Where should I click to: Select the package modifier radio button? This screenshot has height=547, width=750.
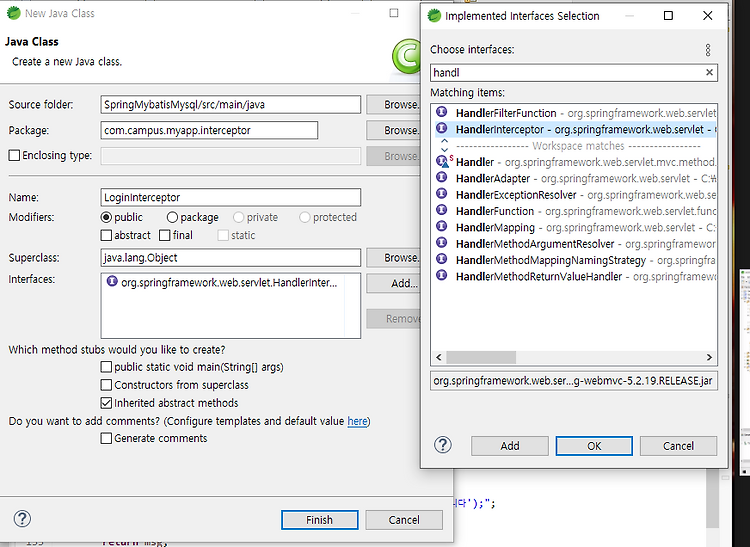click(172, 217)
